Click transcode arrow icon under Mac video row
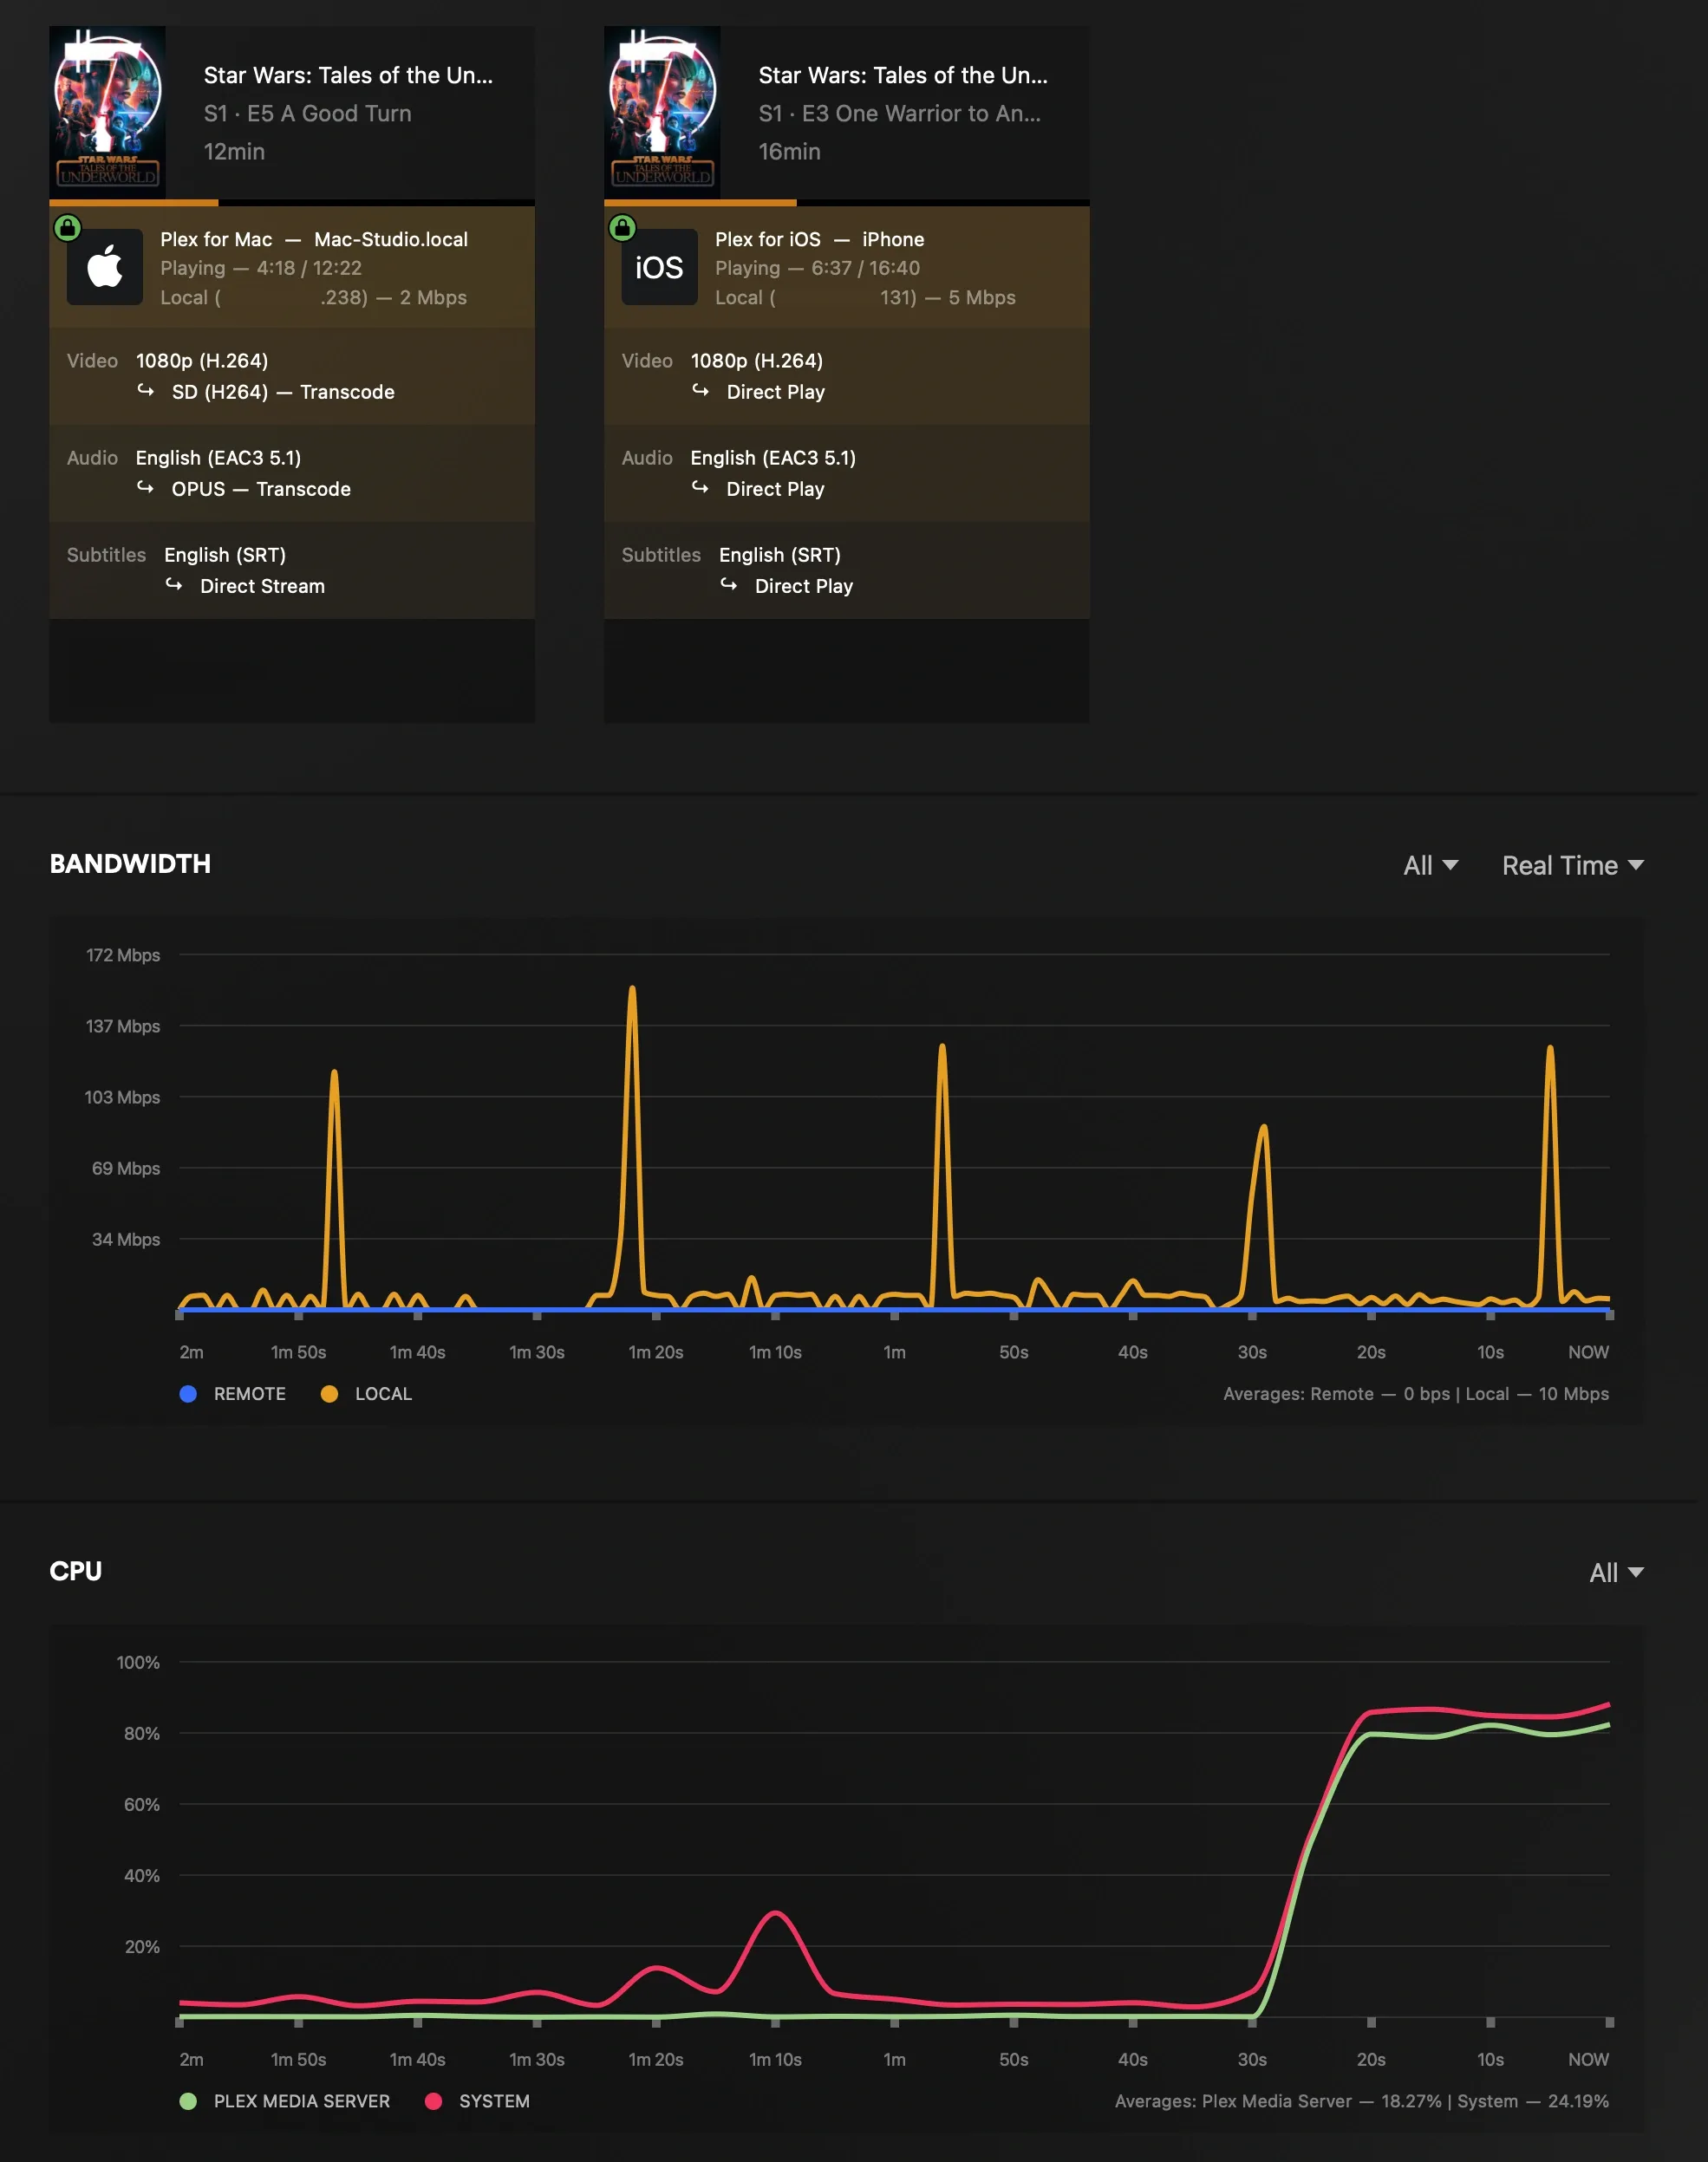 [146, 391]
